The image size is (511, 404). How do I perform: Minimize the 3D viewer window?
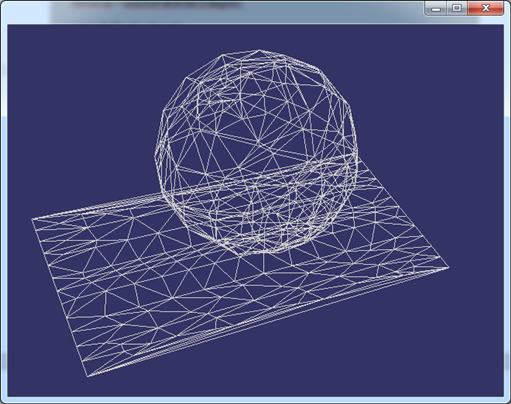click(x=436, y=8)
